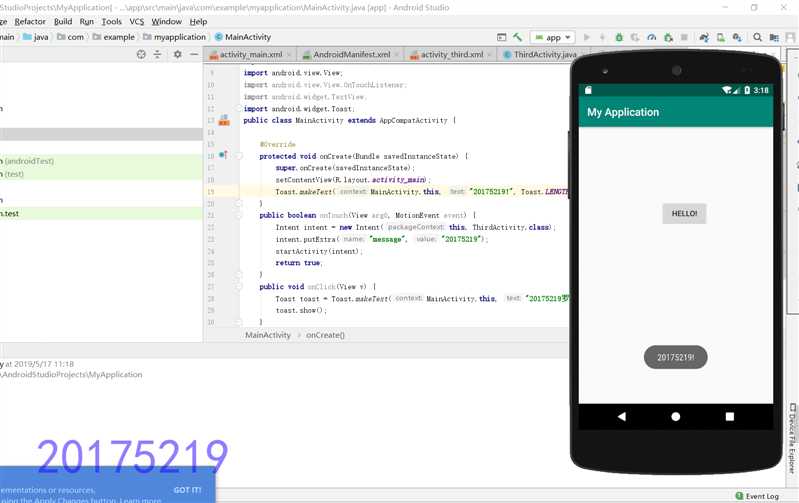799x503 pixels.
Task: Open the Event Log in status bar
Action: pyautogui.click(x=757, y=496)
